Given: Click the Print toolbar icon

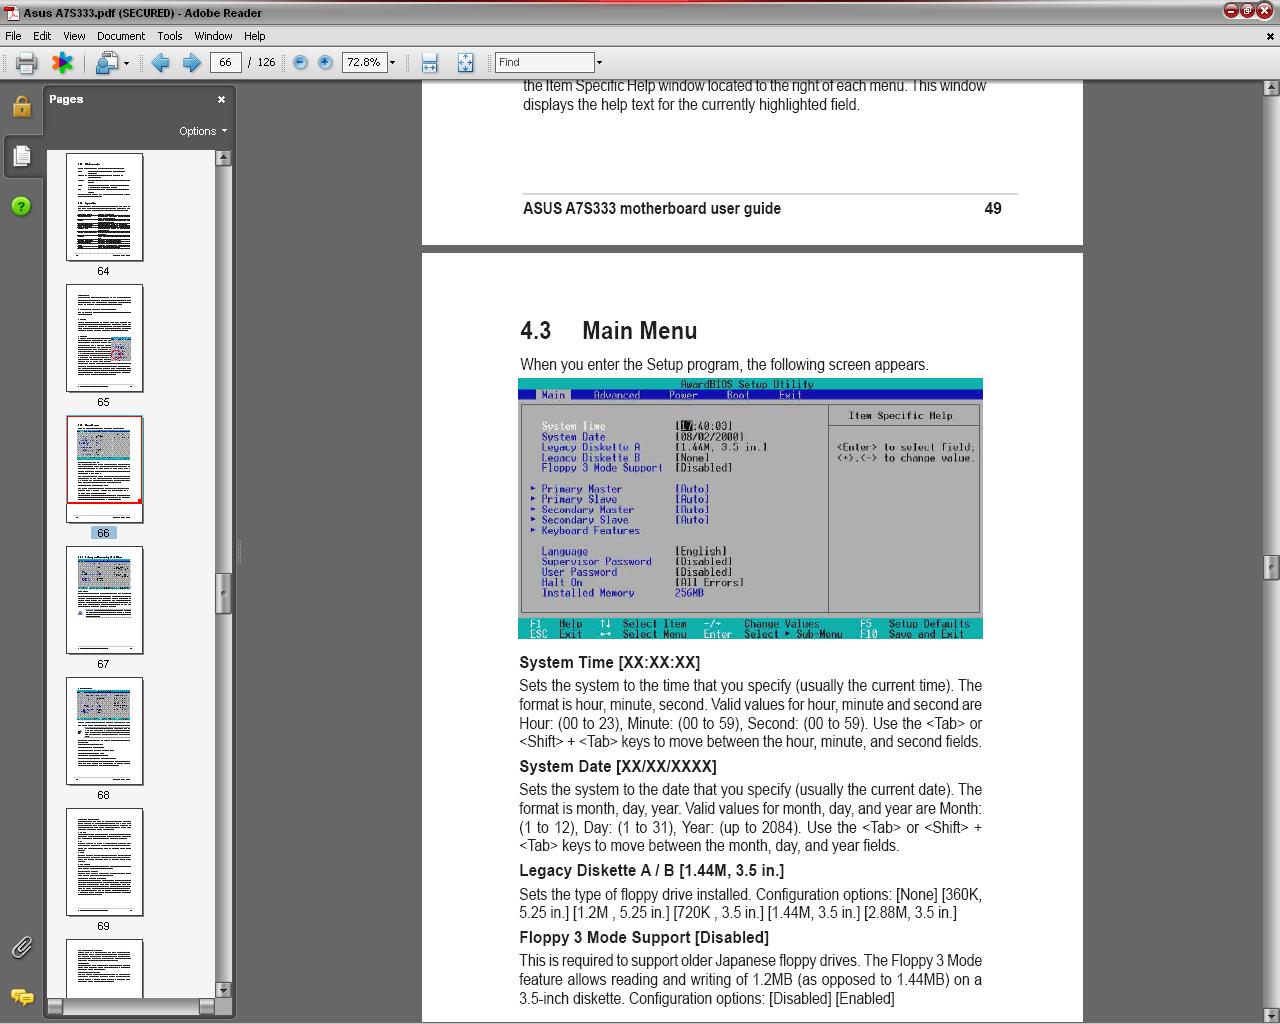Looking at the screenshot, I should (x=27, y=63).
